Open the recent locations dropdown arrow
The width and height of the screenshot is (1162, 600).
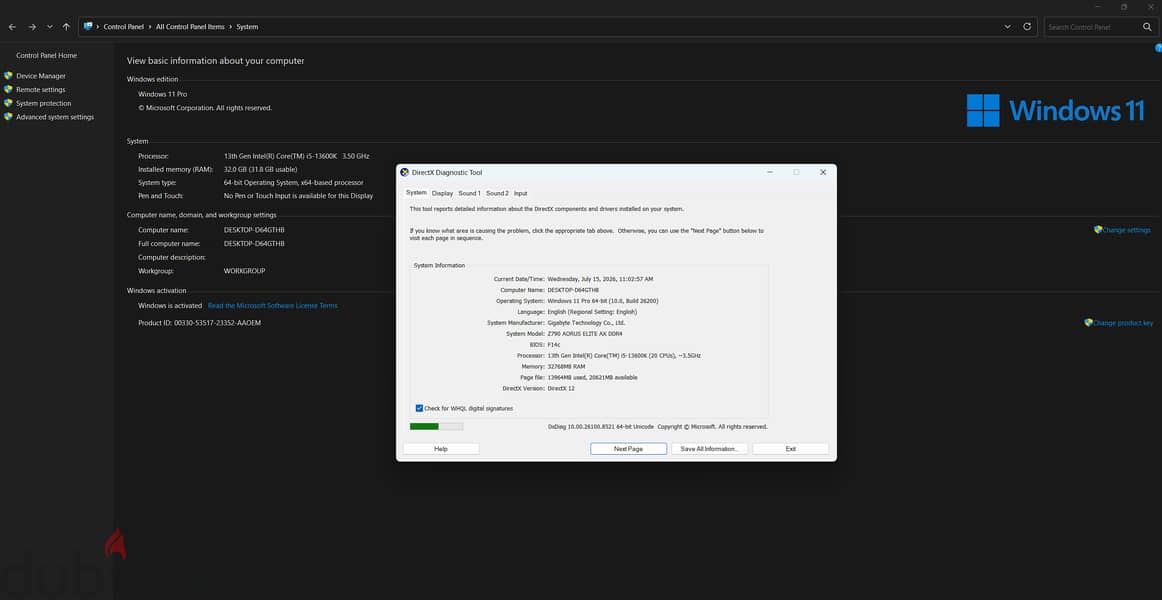click(x=50, y=27)
